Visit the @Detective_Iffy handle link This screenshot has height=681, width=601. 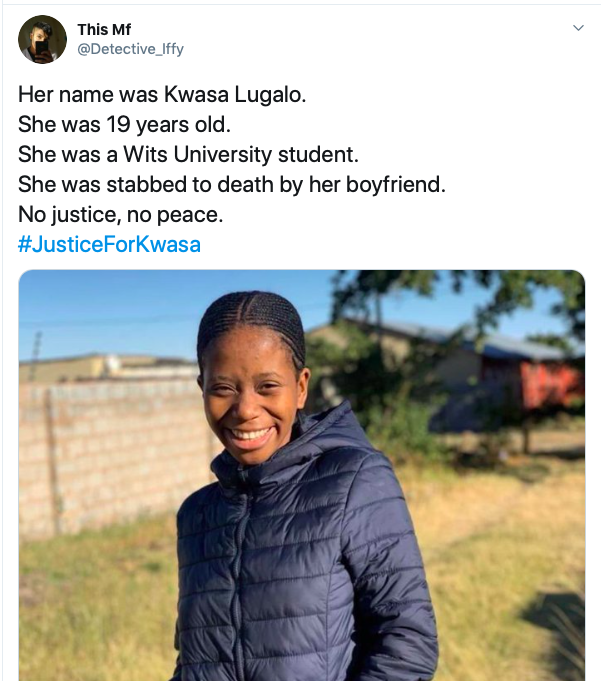[130, 49]
